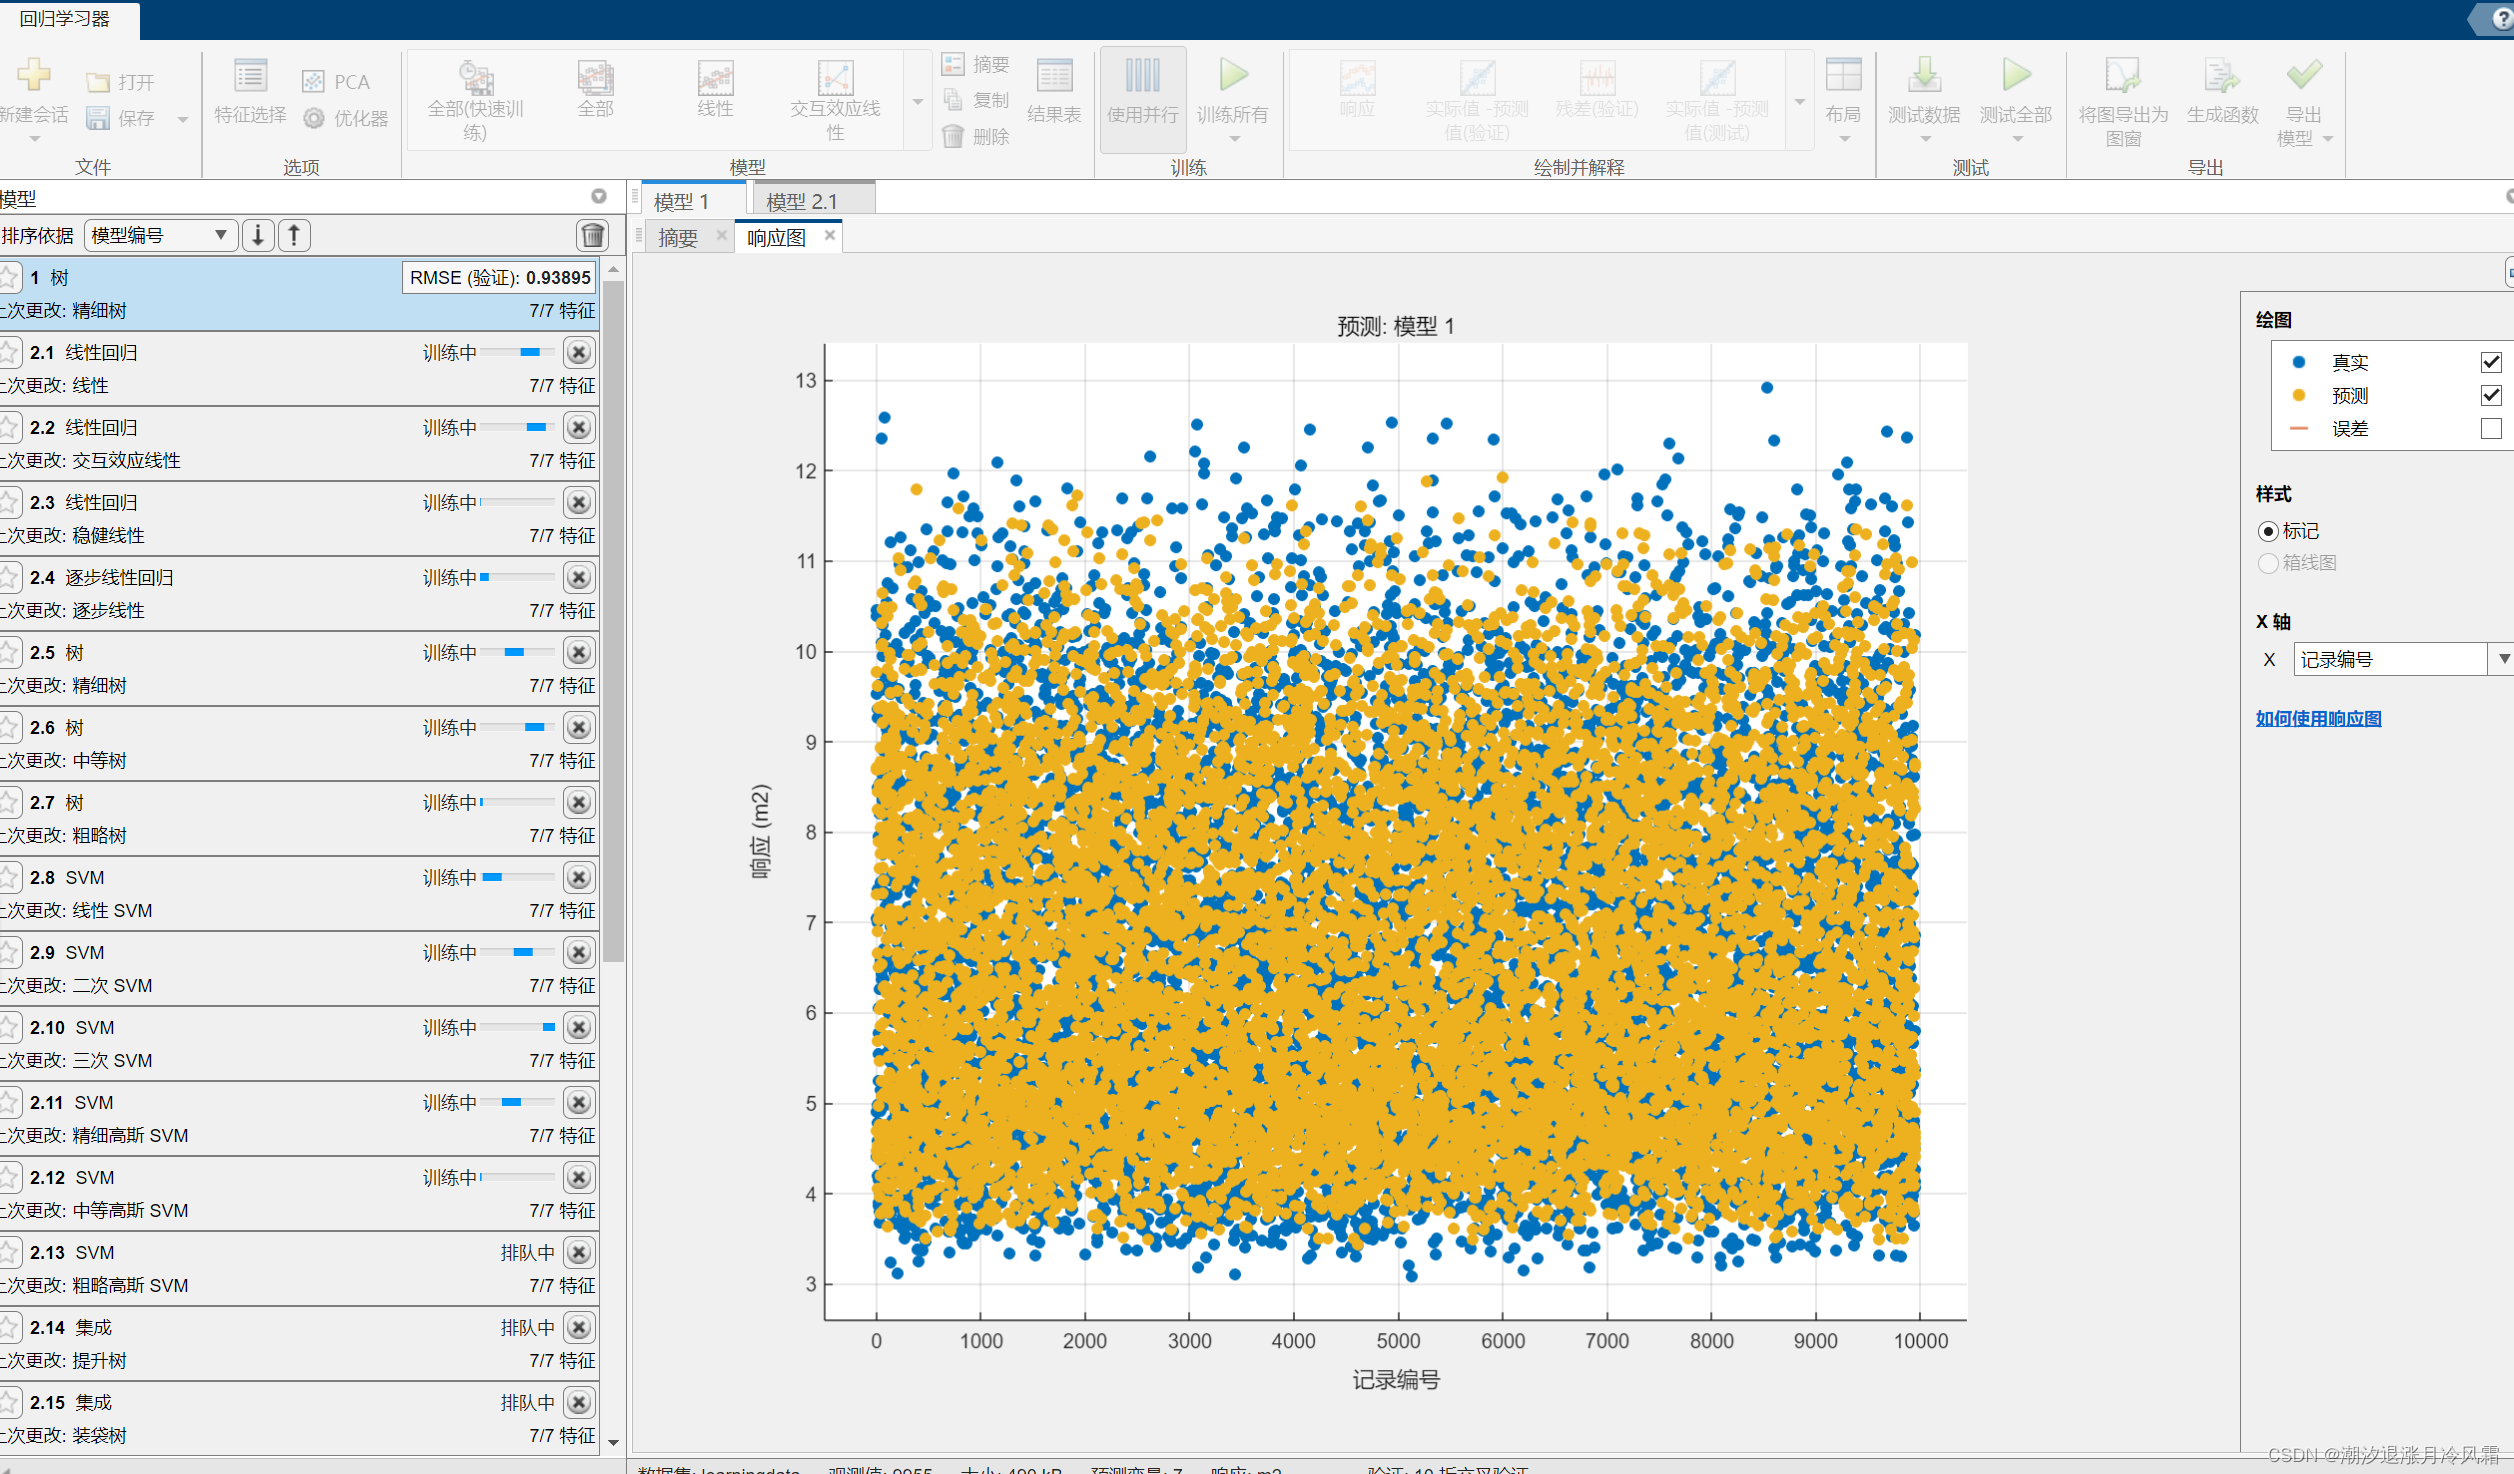Image resolution: width=2514 pixels, height=1474 pixels.
Task: Click the New Session (新建会话) plus icon
Action: [x=33, y=75]
